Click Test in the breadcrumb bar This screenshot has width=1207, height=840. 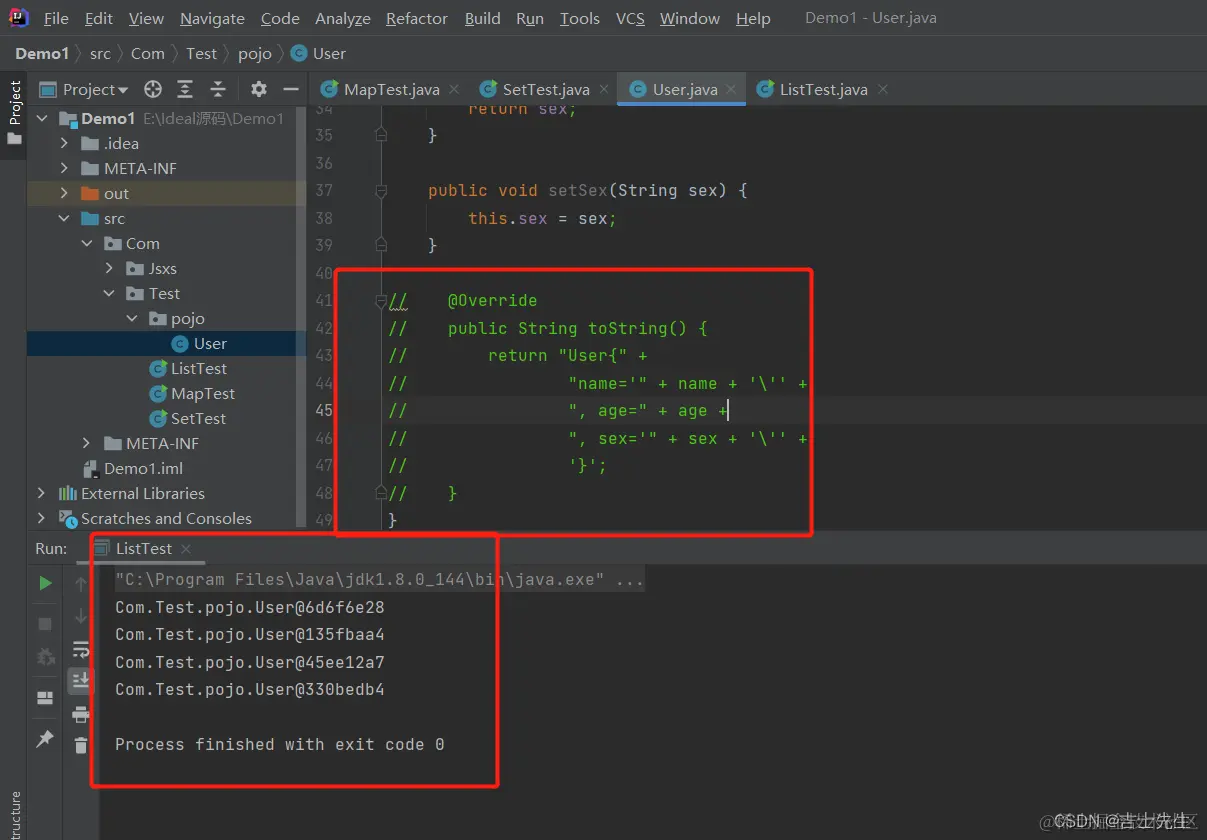pos(201,53)
